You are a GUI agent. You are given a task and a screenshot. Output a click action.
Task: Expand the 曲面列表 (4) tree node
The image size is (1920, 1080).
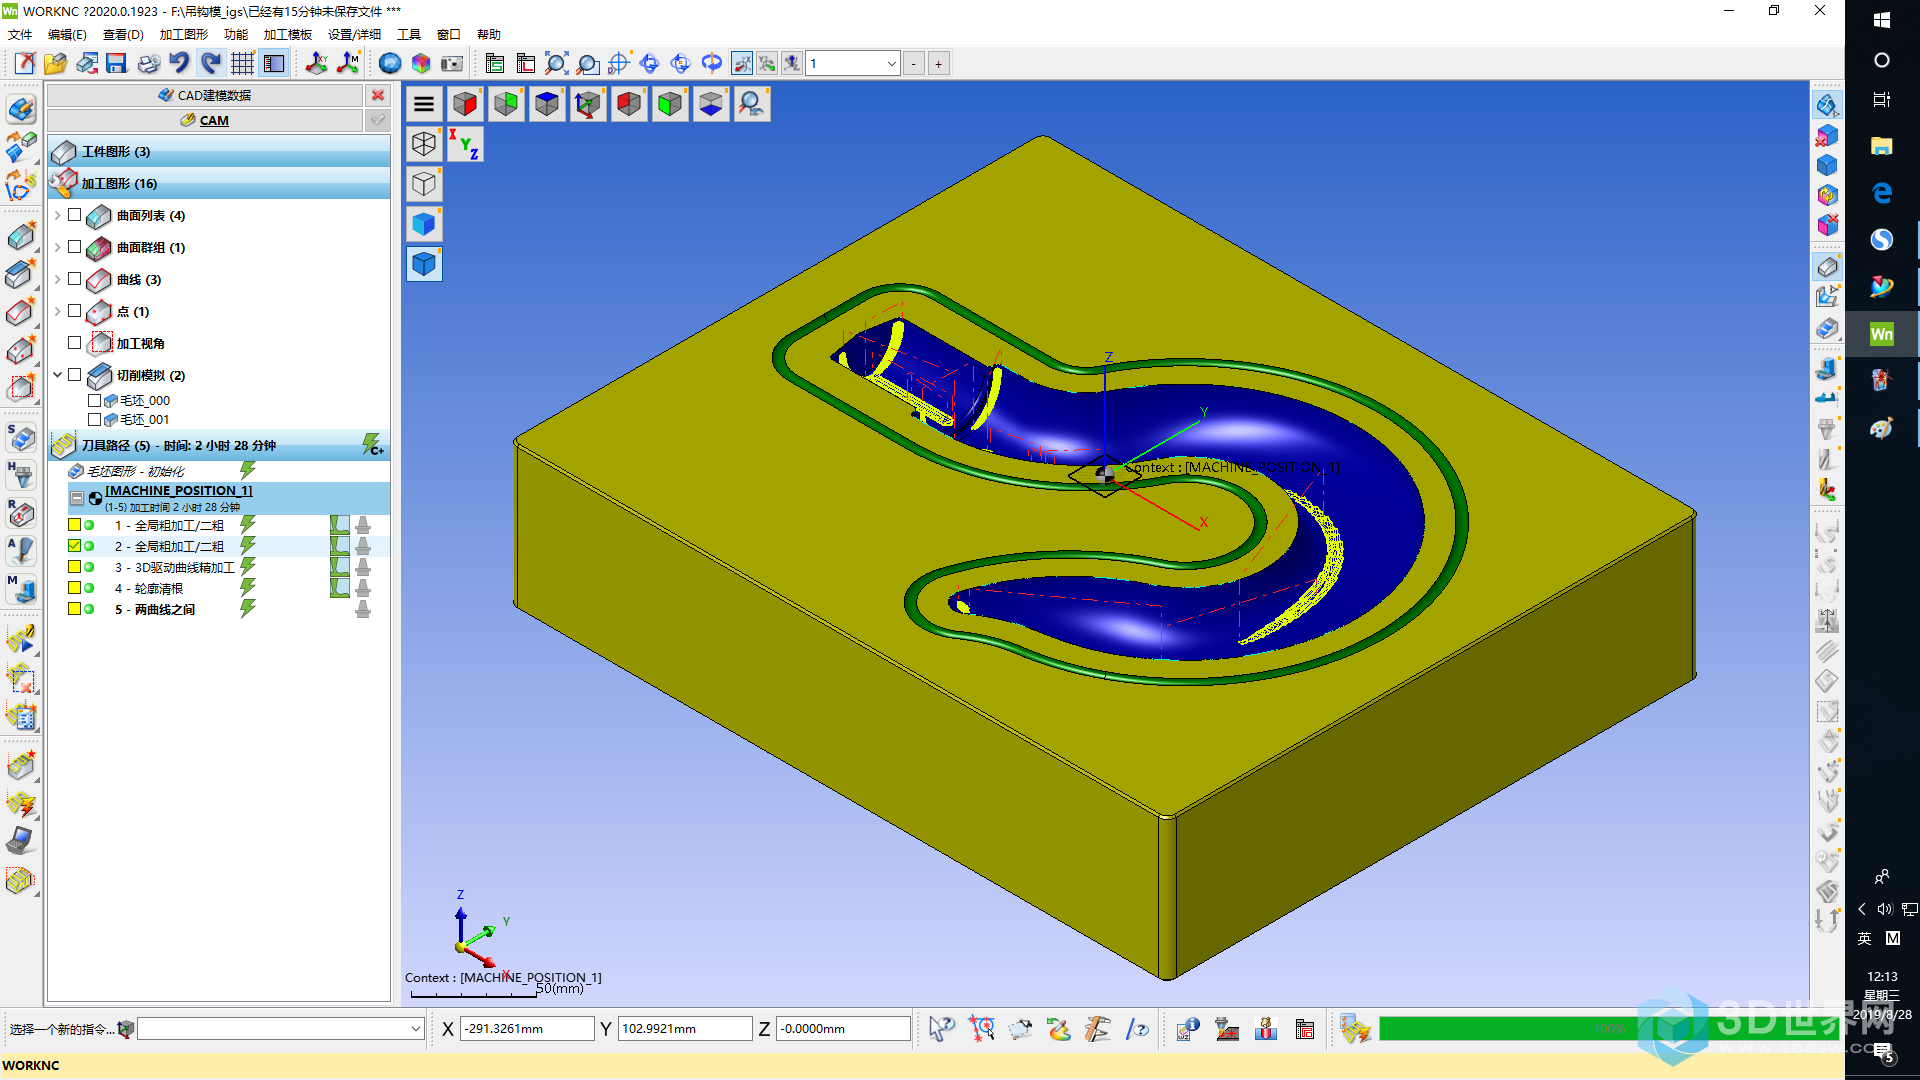(x=58, y=215)
